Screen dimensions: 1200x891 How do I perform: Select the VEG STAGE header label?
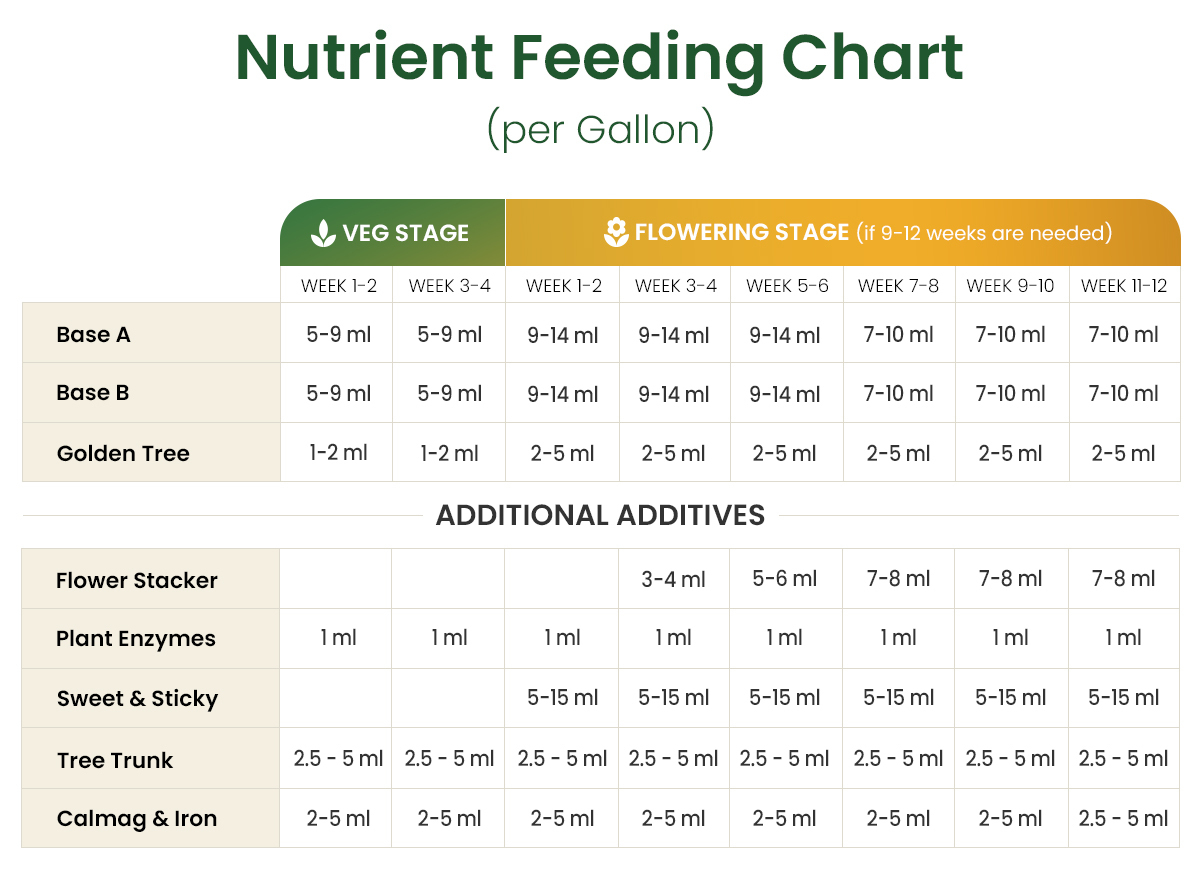405,233
